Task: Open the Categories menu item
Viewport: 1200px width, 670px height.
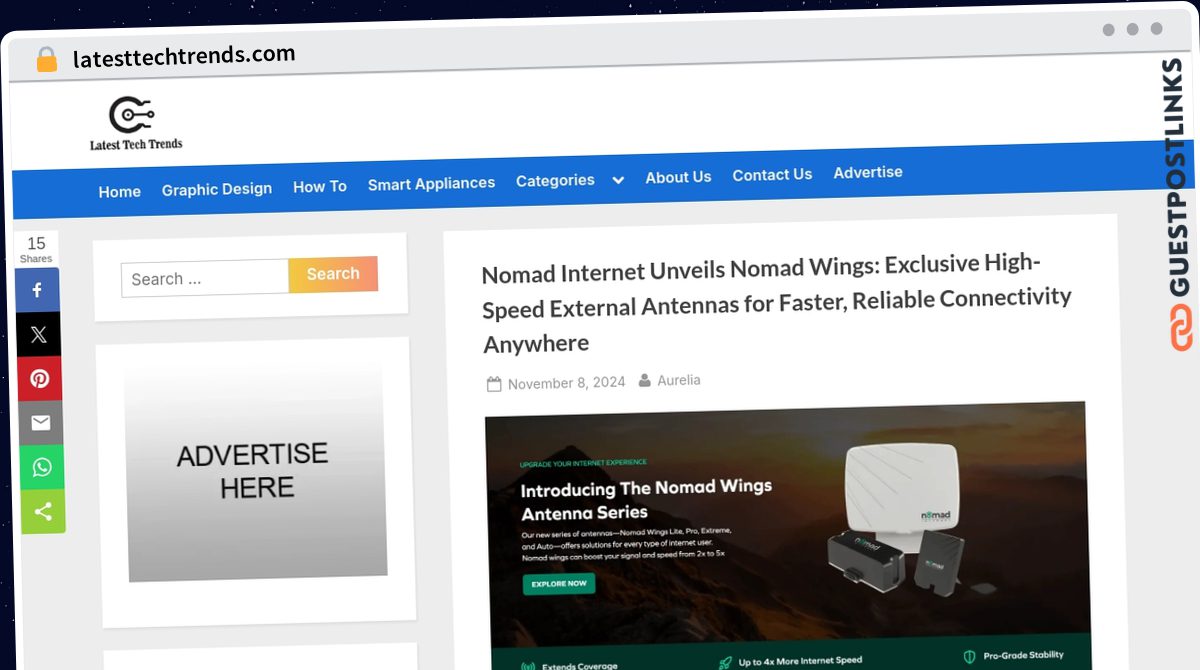Action: coord(555,181)
